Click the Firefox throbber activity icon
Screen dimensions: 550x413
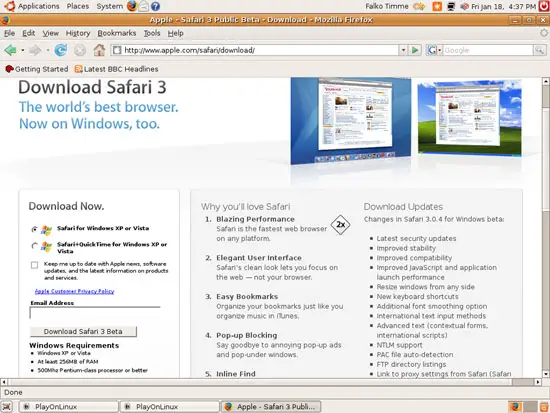[x=544, y=33]
